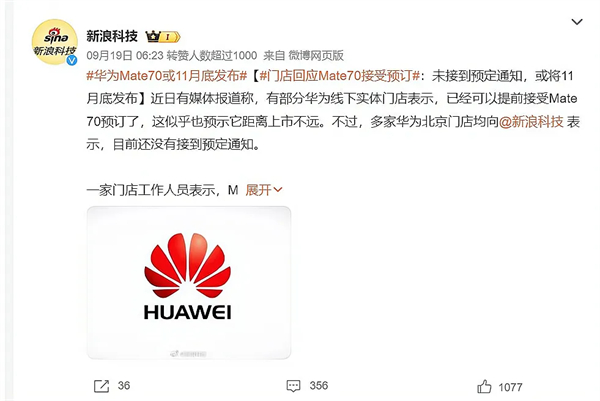The image size is (600, 401).
Task: Open comments via speech bubble icon
Action: 293,386
